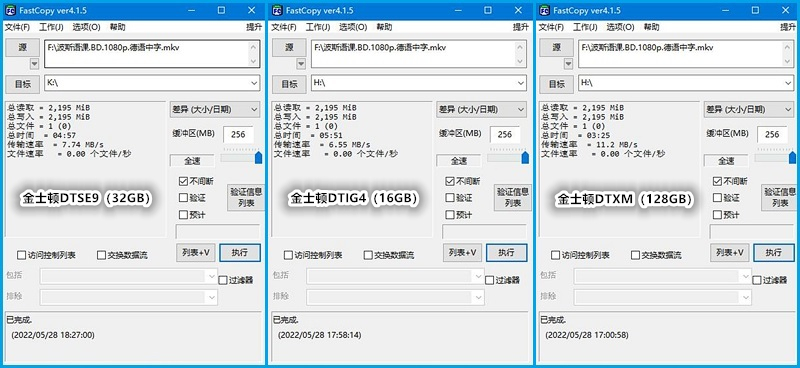Click 缓冲区 256 field in DTXM window

tap(772, 135)
